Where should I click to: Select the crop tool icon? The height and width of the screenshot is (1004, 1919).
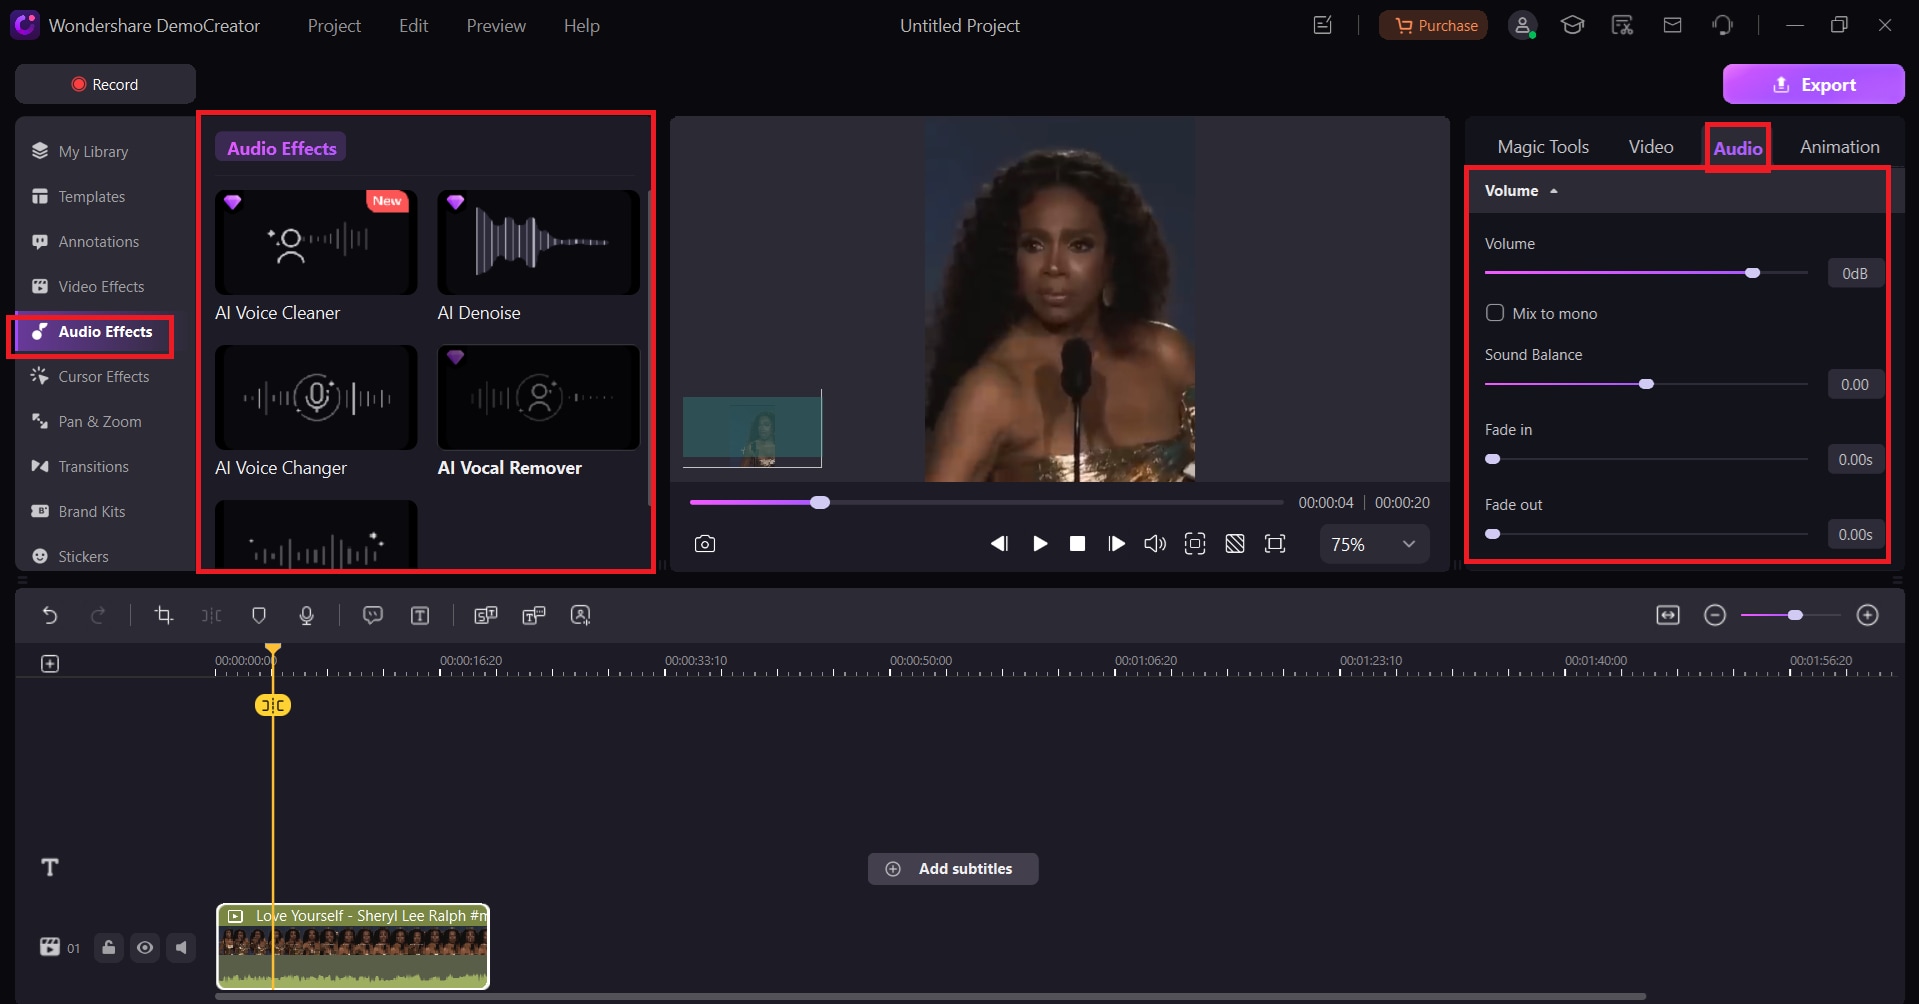[164, 615]
